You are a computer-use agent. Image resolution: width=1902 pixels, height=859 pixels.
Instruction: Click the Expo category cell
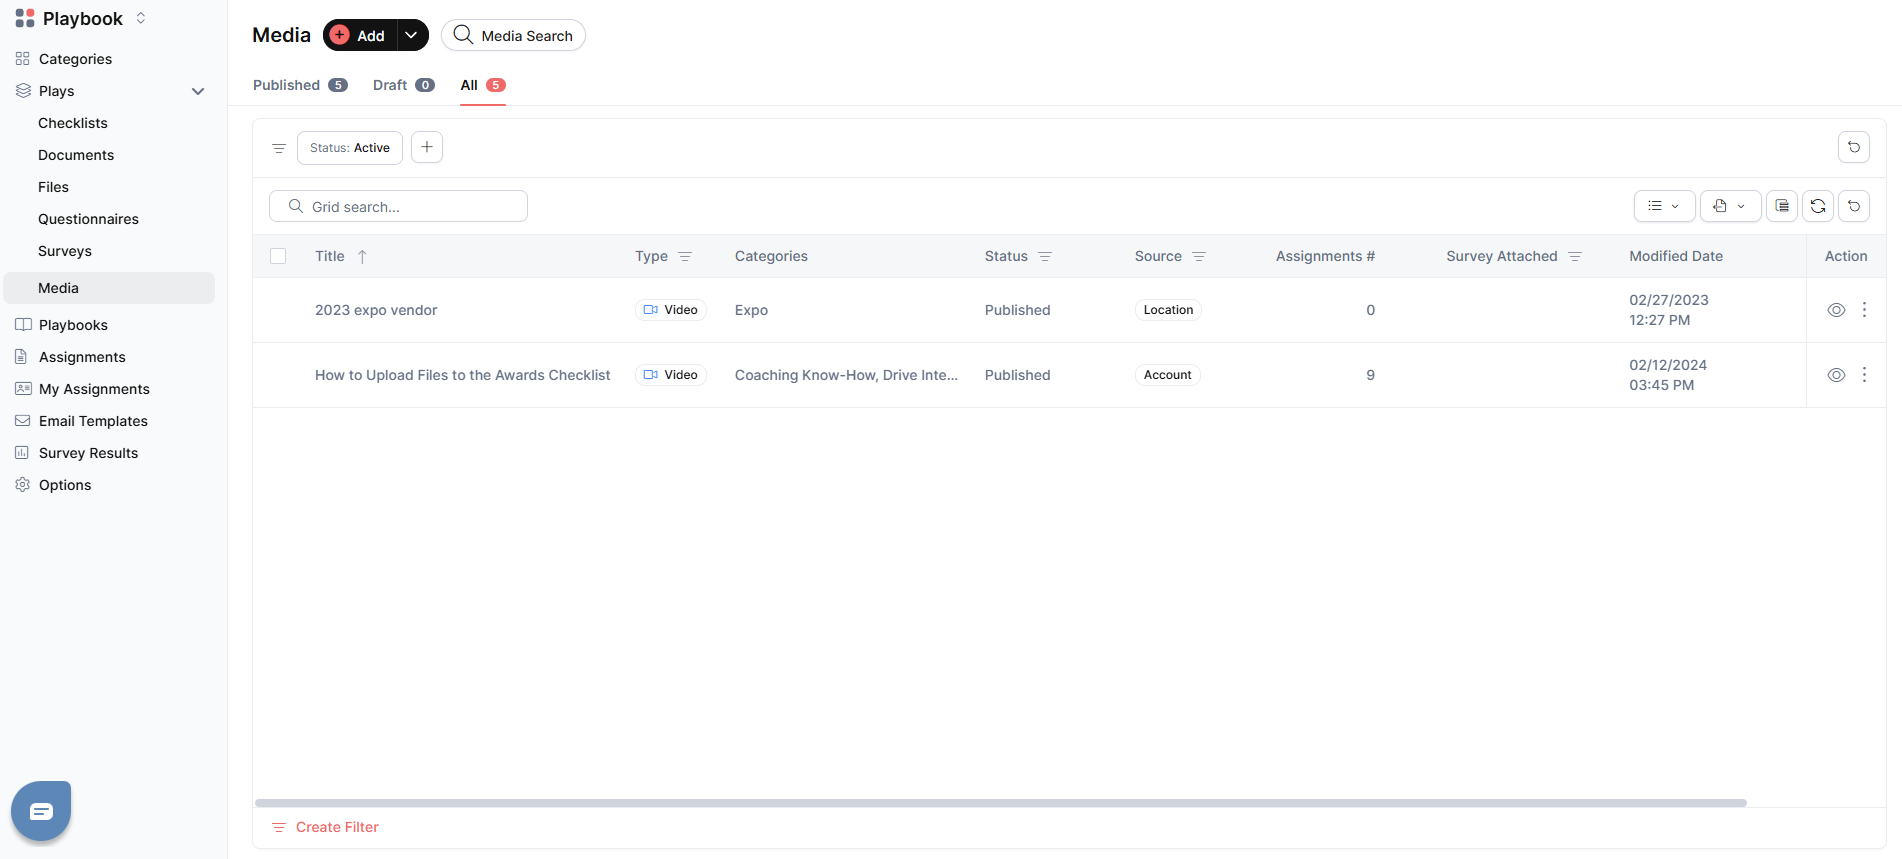click(x=751, y=310)
